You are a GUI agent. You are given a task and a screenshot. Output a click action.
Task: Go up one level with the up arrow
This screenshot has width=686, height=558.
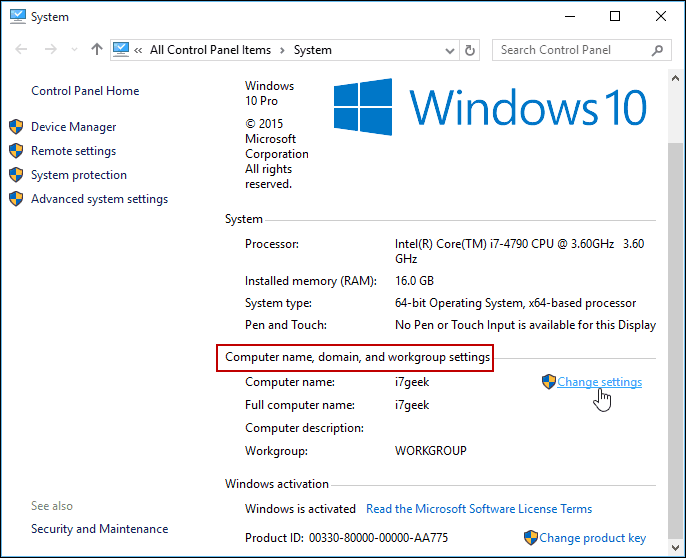[97, 49]
